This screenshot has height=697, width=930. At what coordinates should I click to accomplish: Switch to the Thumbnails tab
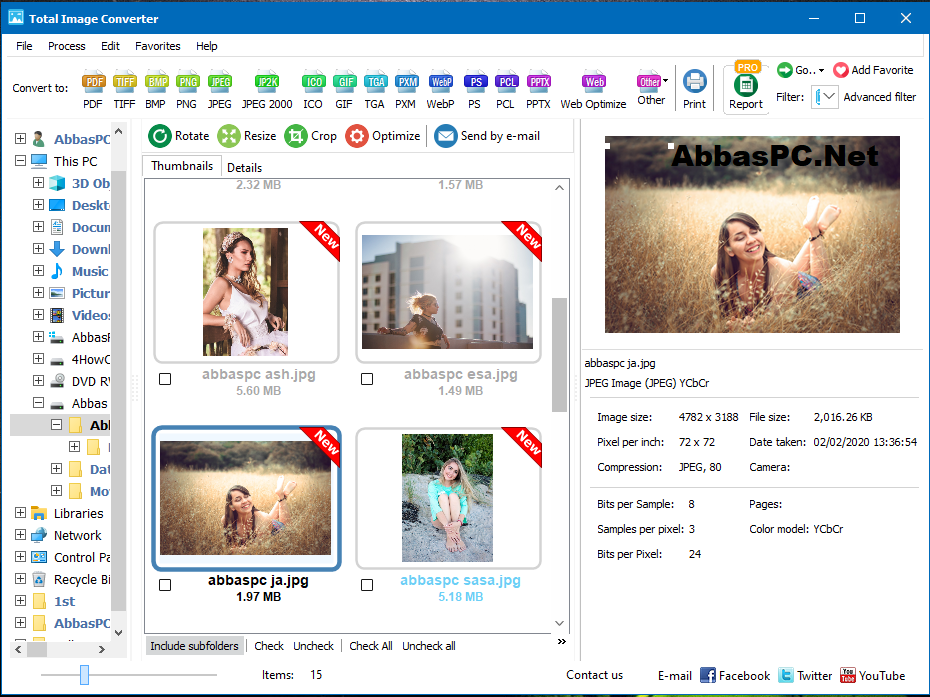click(x=182, y=166)
